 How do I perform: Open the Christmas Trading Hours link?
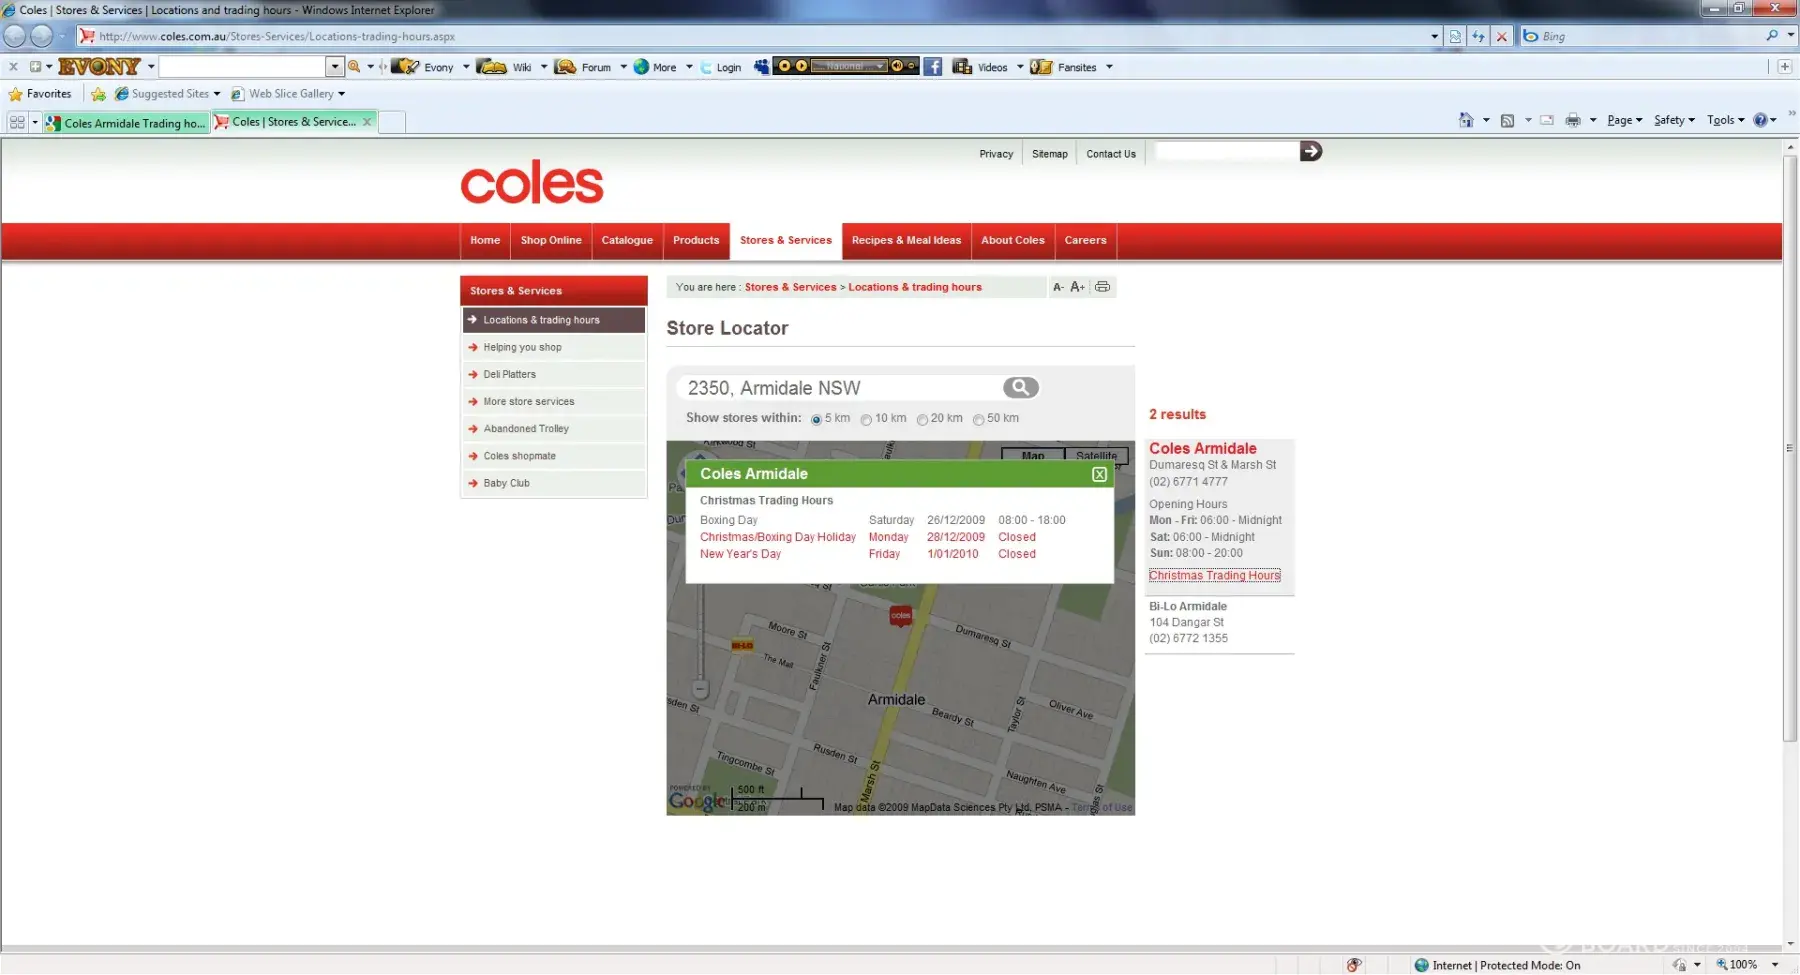(x=1214, y=576)
